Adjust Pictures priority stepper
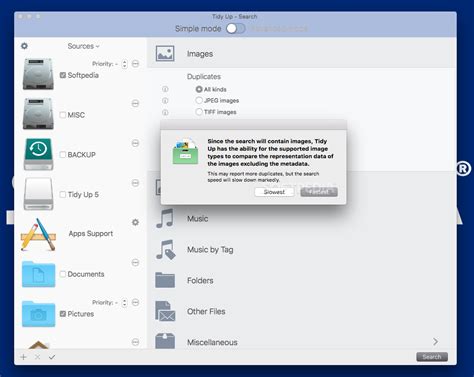The height and width of the screenshot is (377, 474). [x=124, y=303]
